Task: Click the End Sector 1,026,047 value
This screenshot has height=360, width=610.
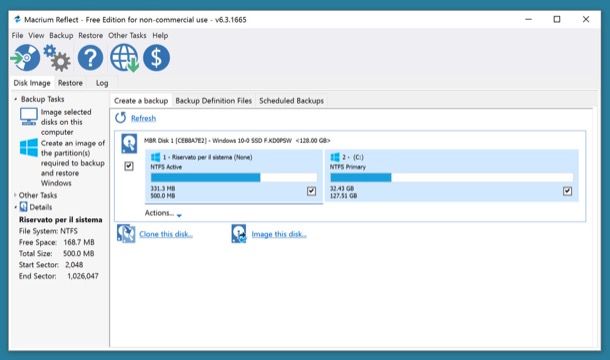Action: (x=83, y=276)
